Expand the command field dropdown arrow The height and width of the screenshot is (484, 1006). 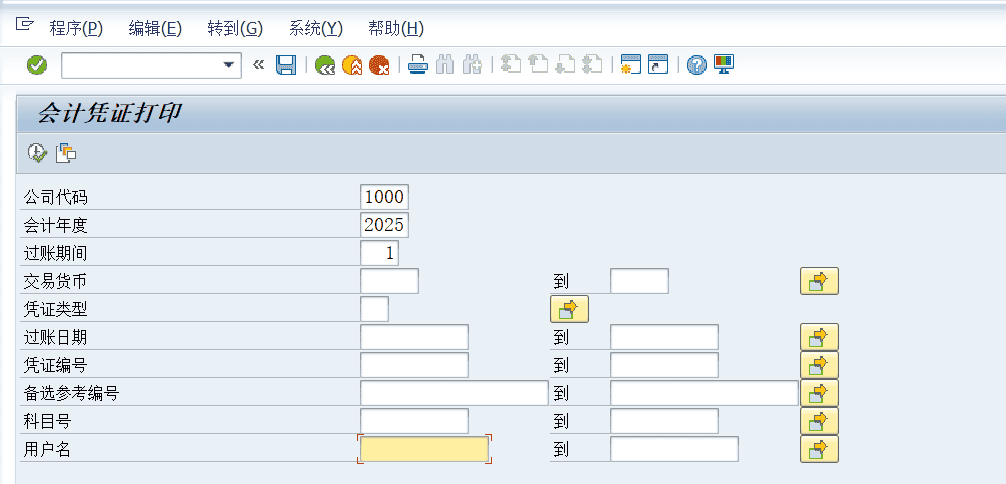[x=229, y=65]
